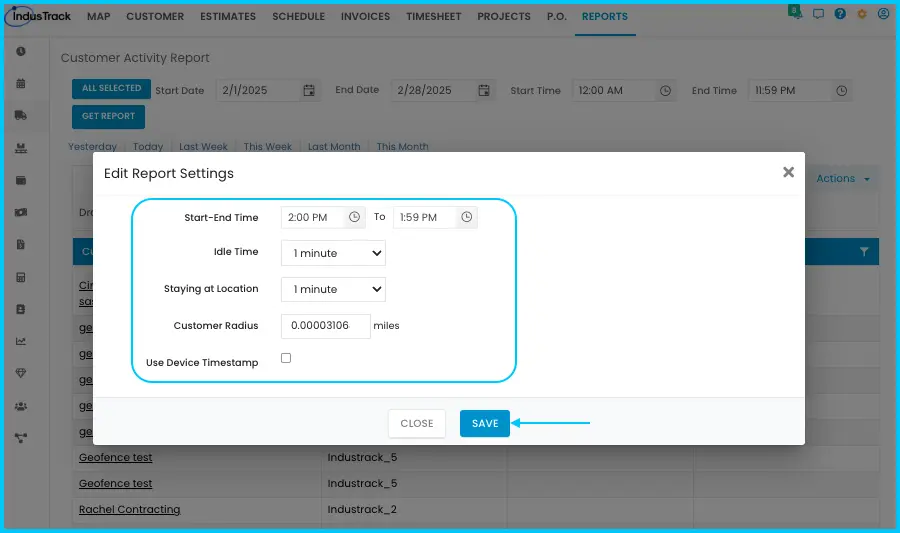Open the clock icon in the left sidebar
The width and height of the screenshot is (900, 533).
coord(21,52)
